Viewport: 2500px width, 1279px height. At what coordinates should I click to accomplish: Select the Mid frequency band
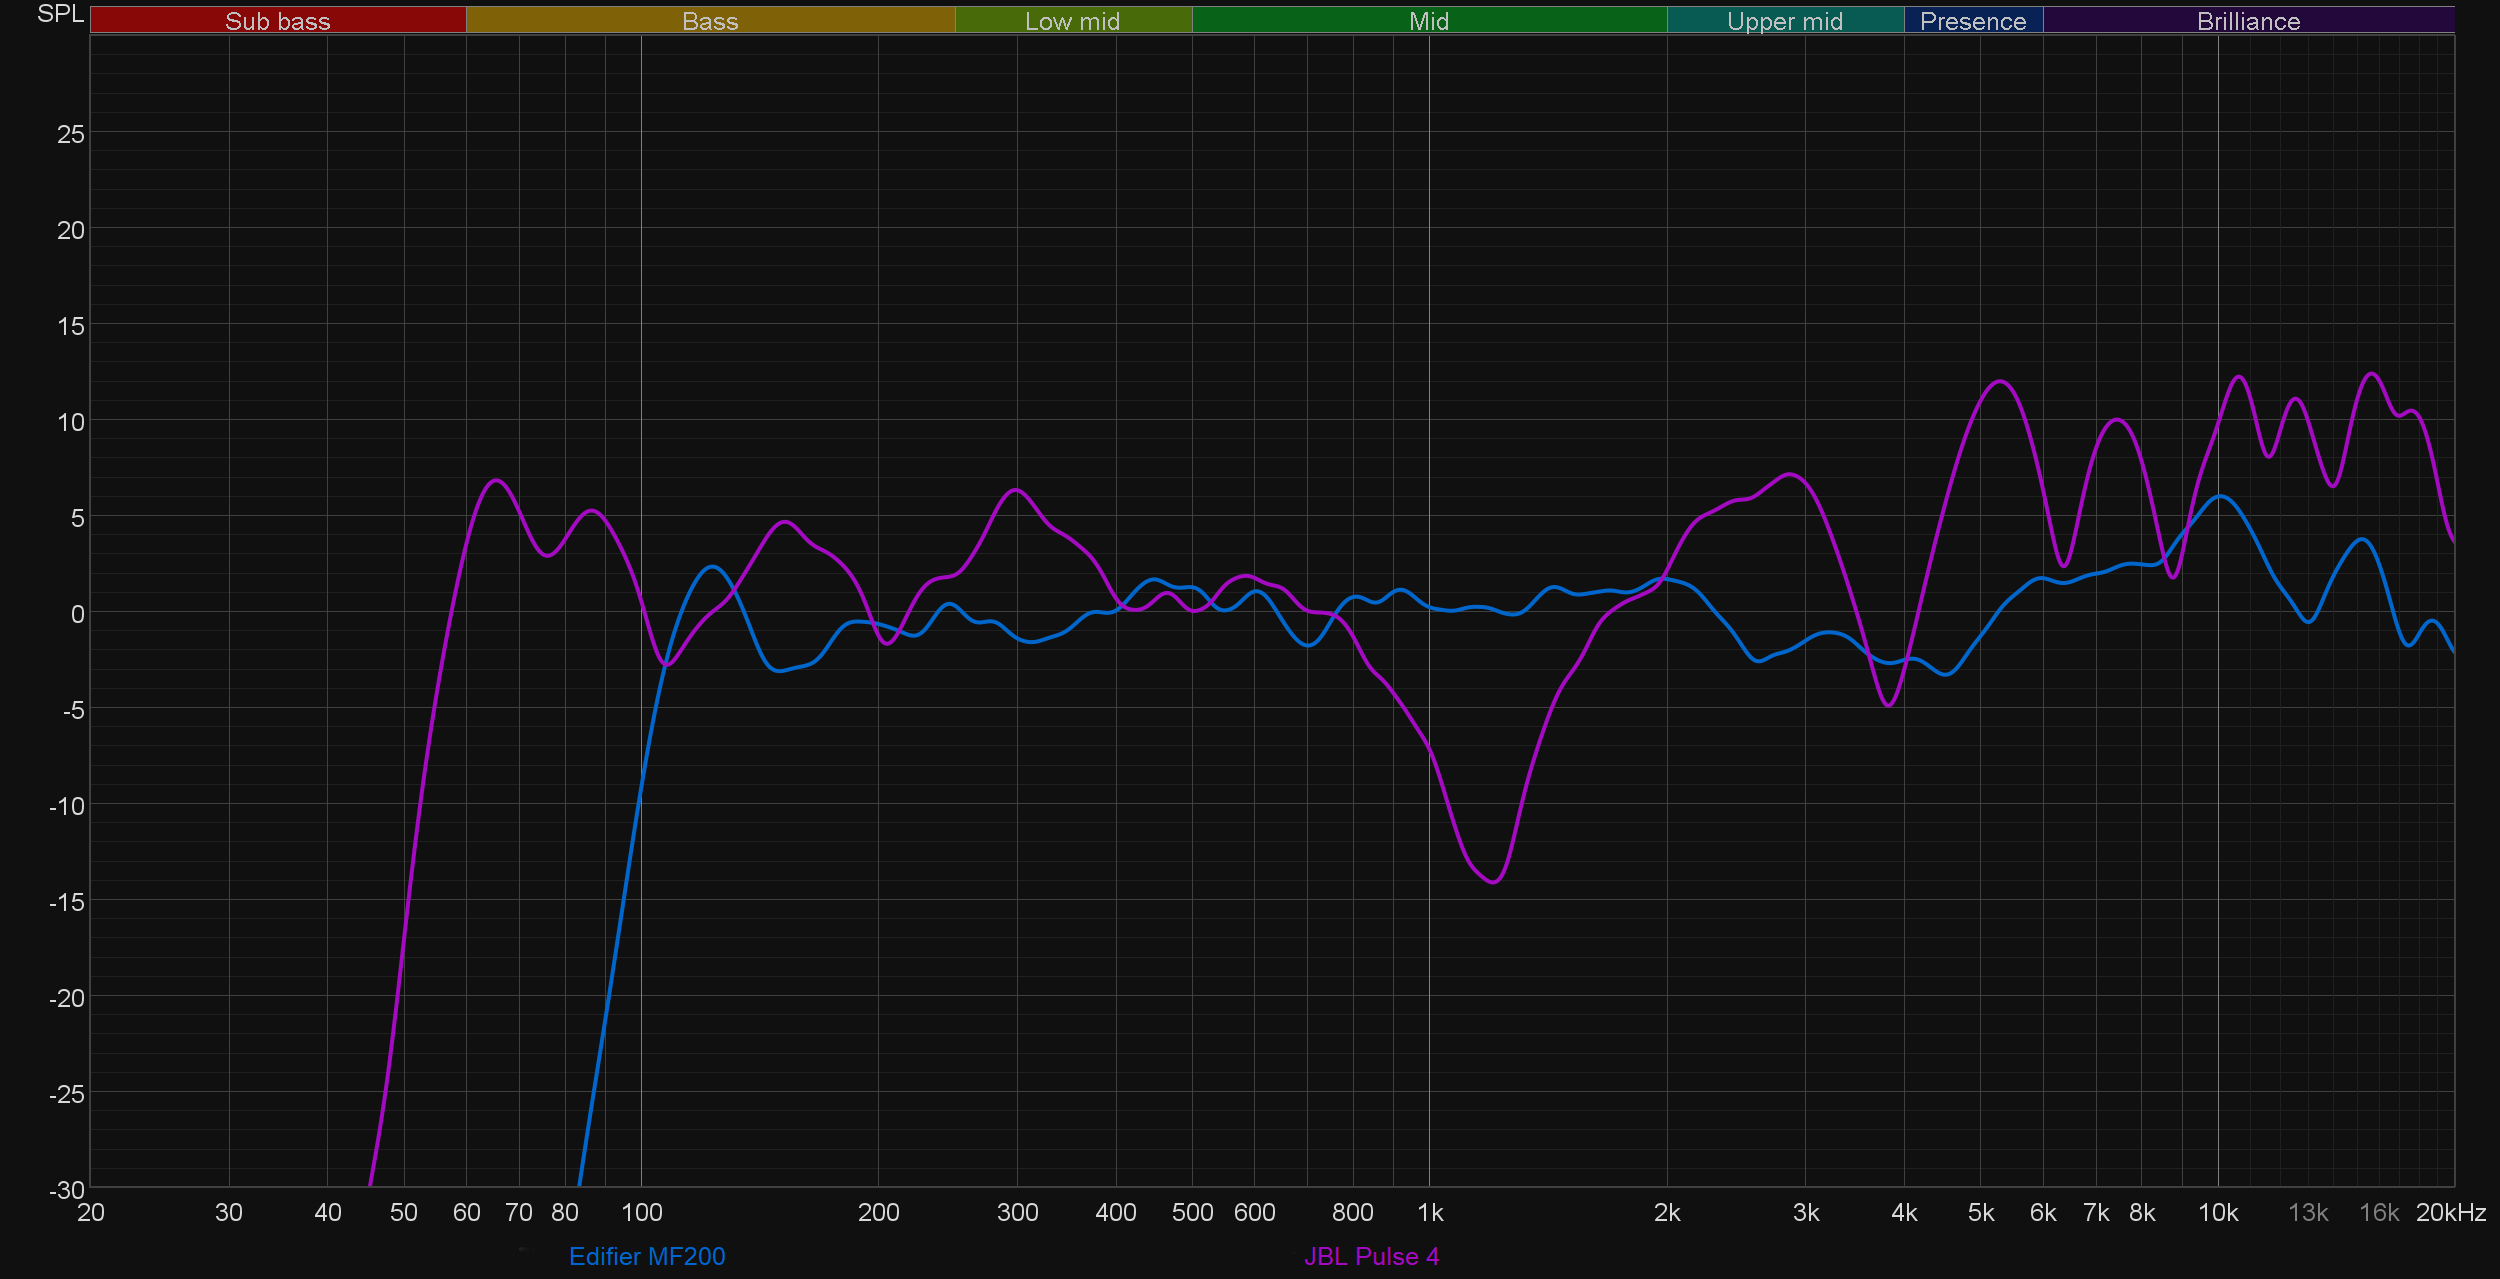point(1428,21)
